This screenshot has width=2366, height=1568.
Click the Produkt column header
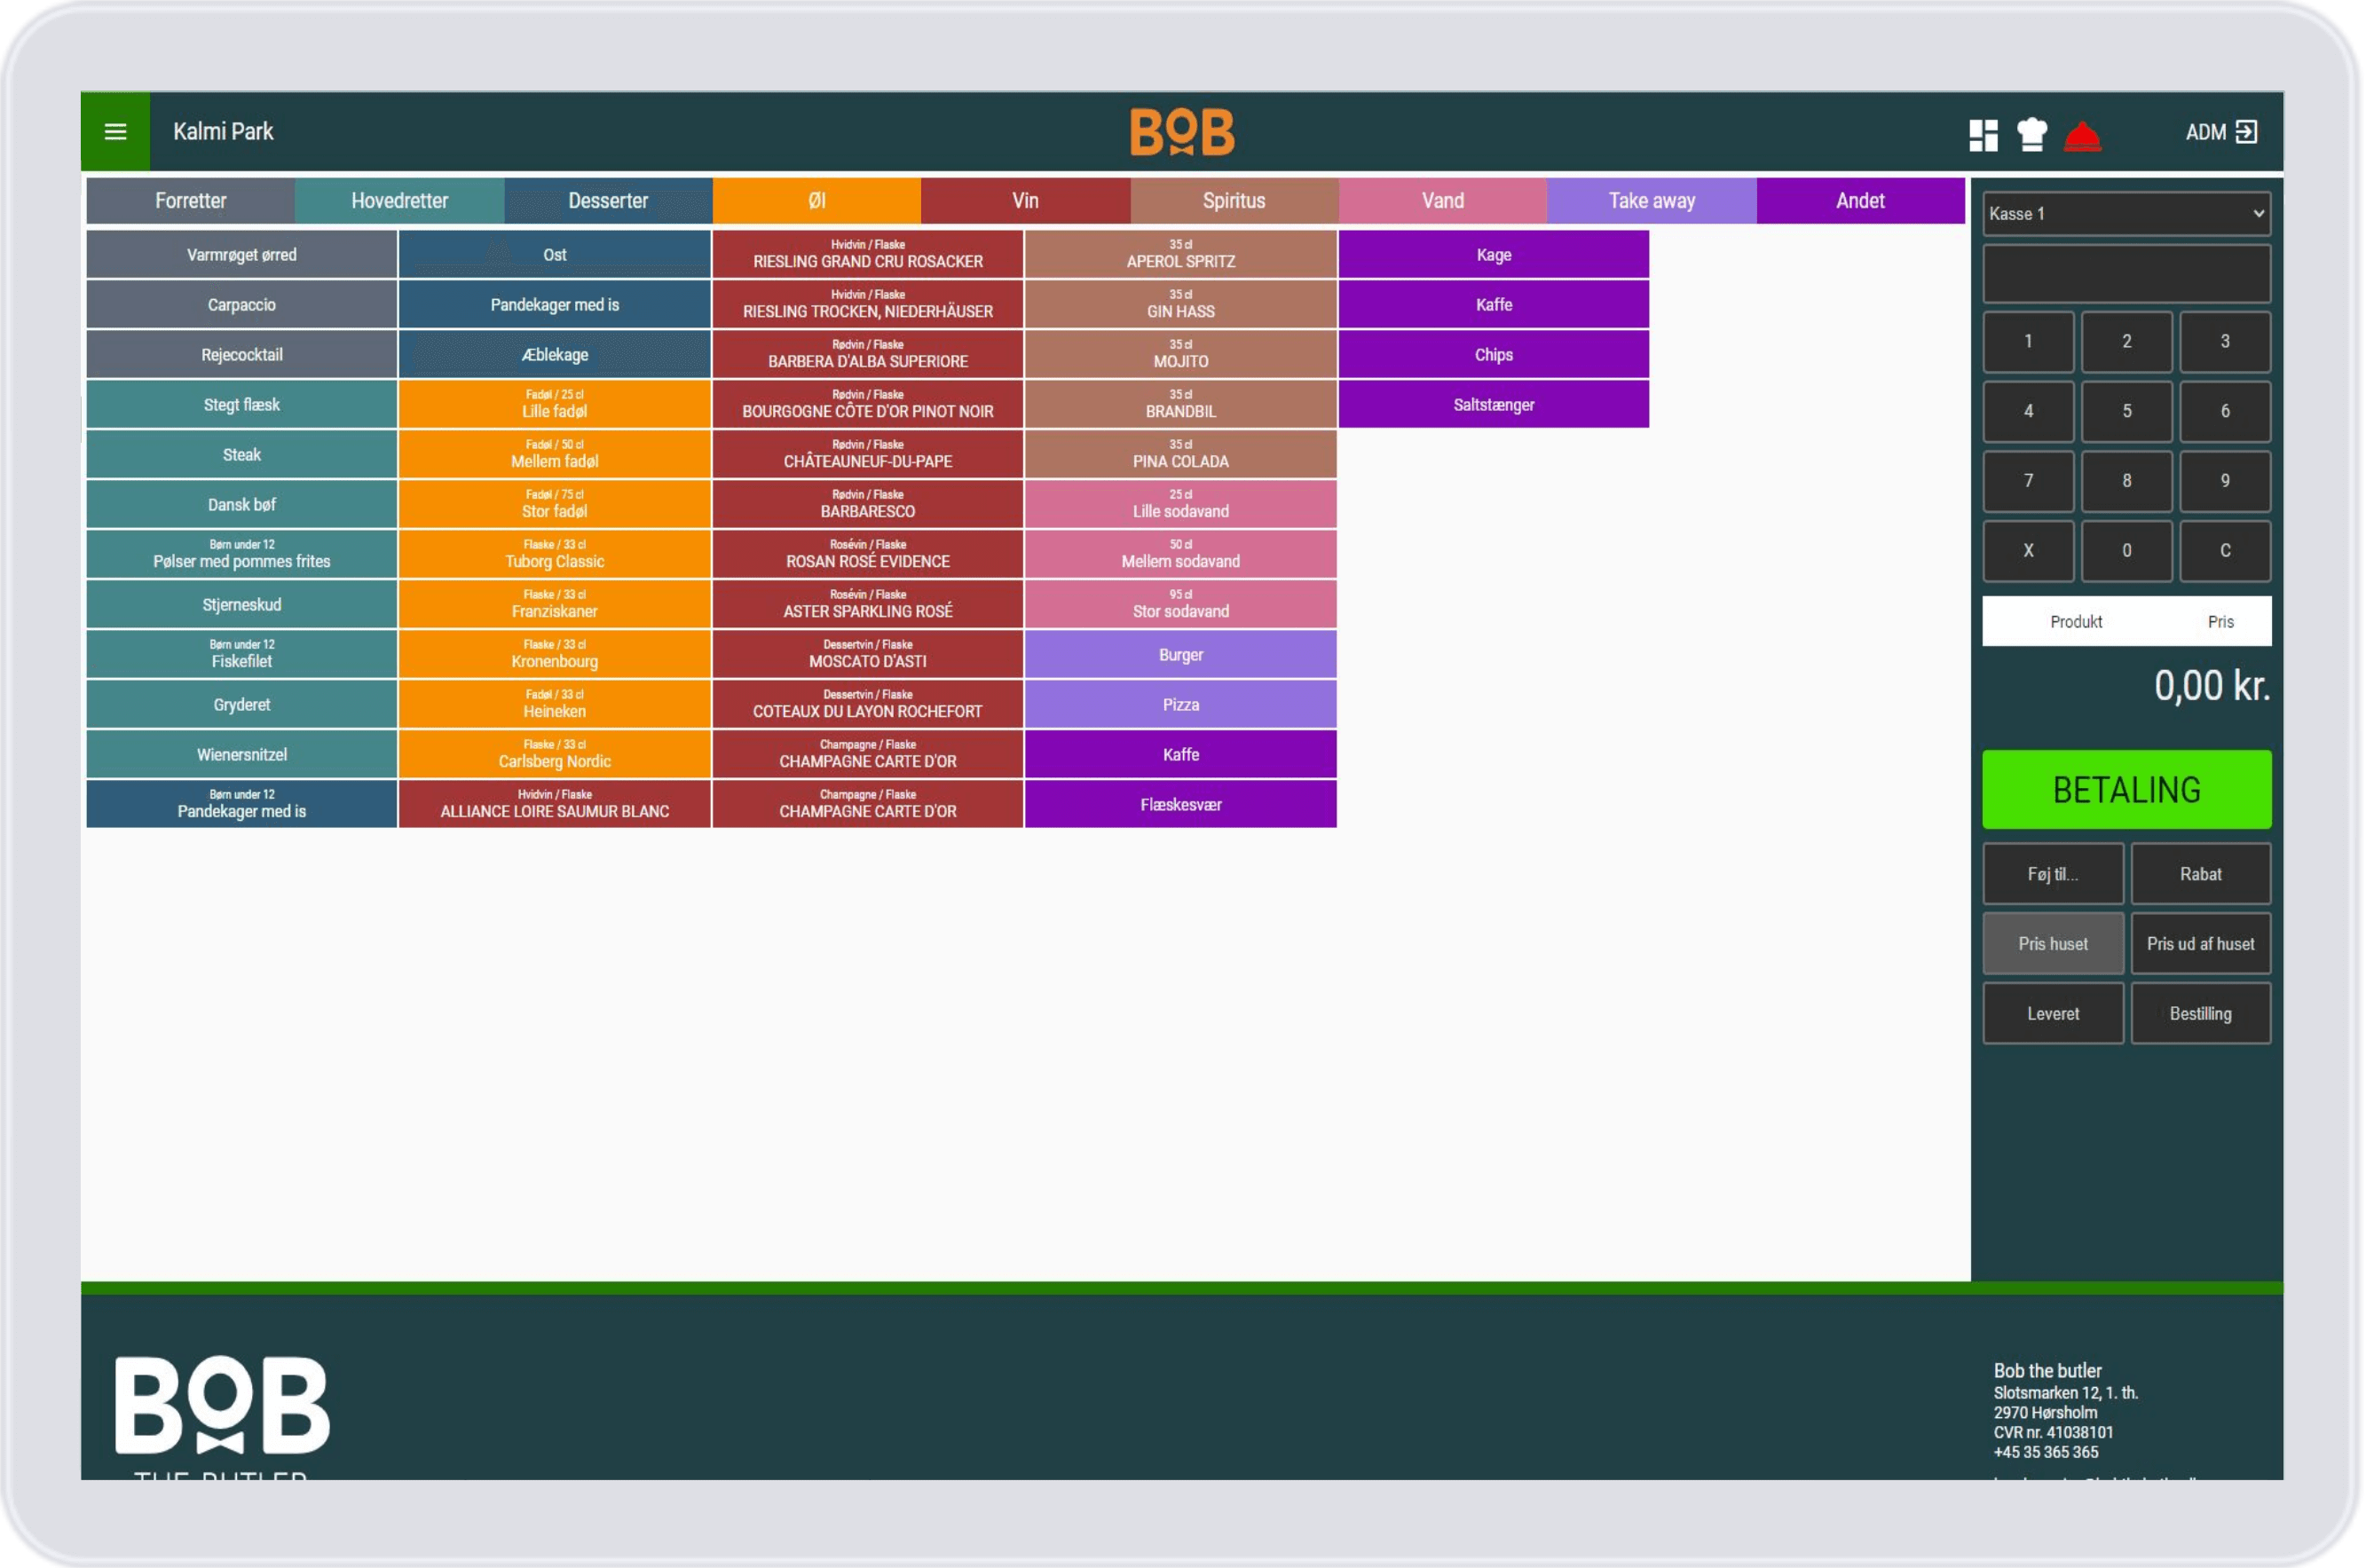2076,622
